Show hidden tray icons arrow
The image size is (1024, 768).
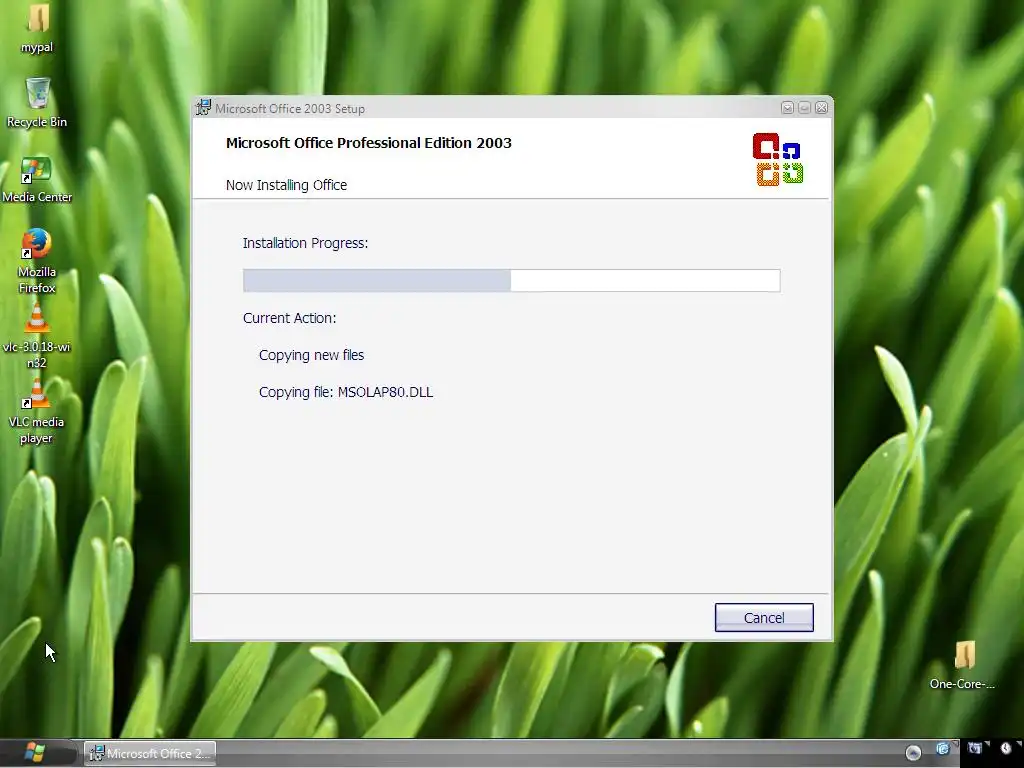point(913,754)
